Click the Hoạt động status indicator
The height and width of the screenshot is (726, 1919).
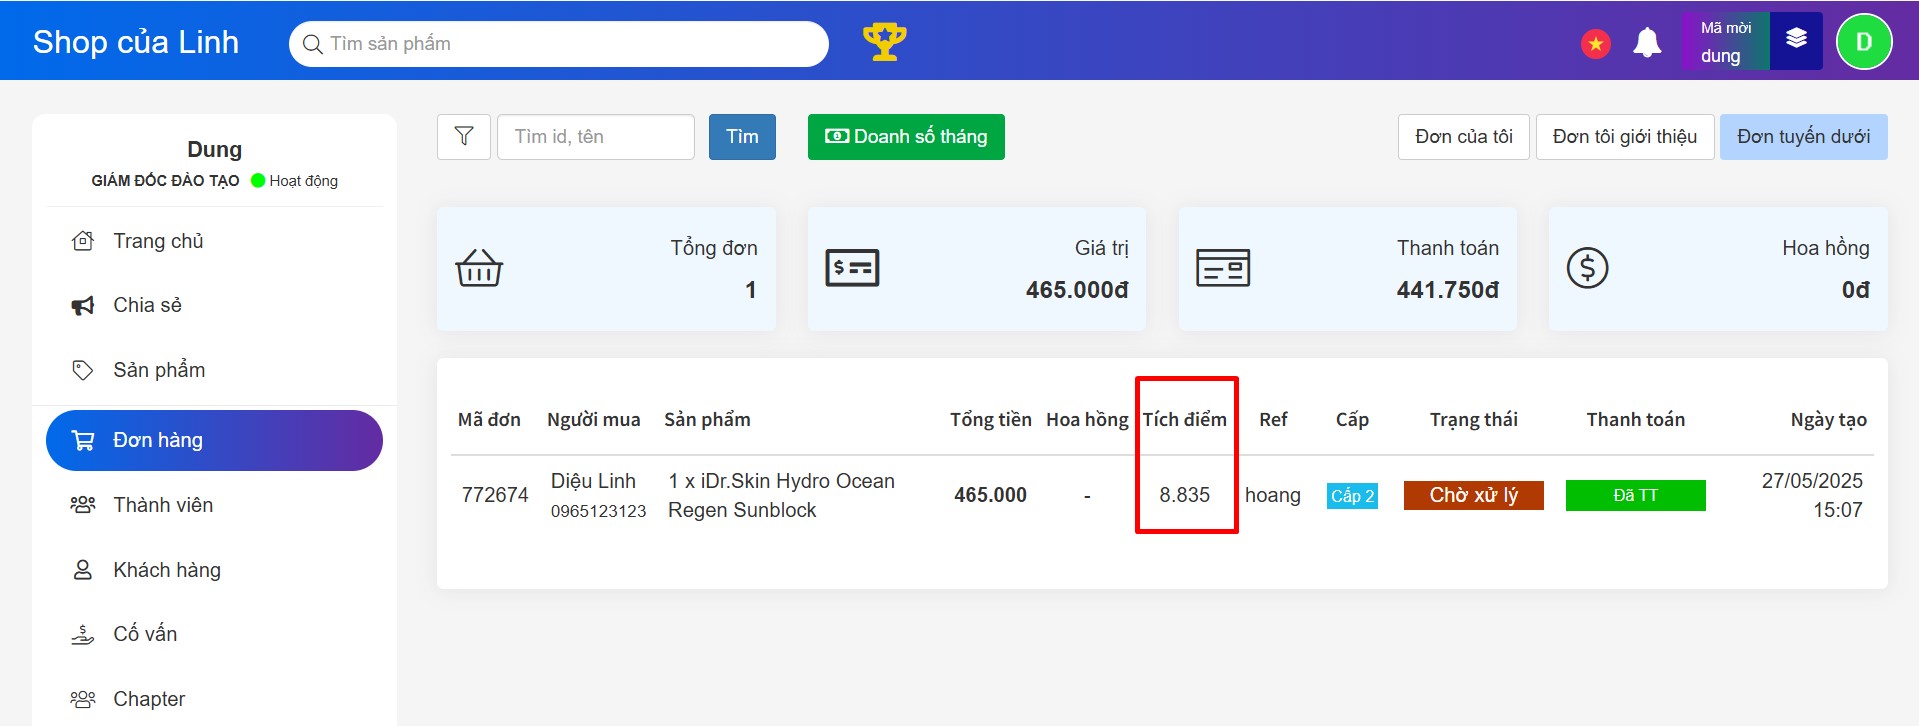pyautogui.click(x=294, y=181)
